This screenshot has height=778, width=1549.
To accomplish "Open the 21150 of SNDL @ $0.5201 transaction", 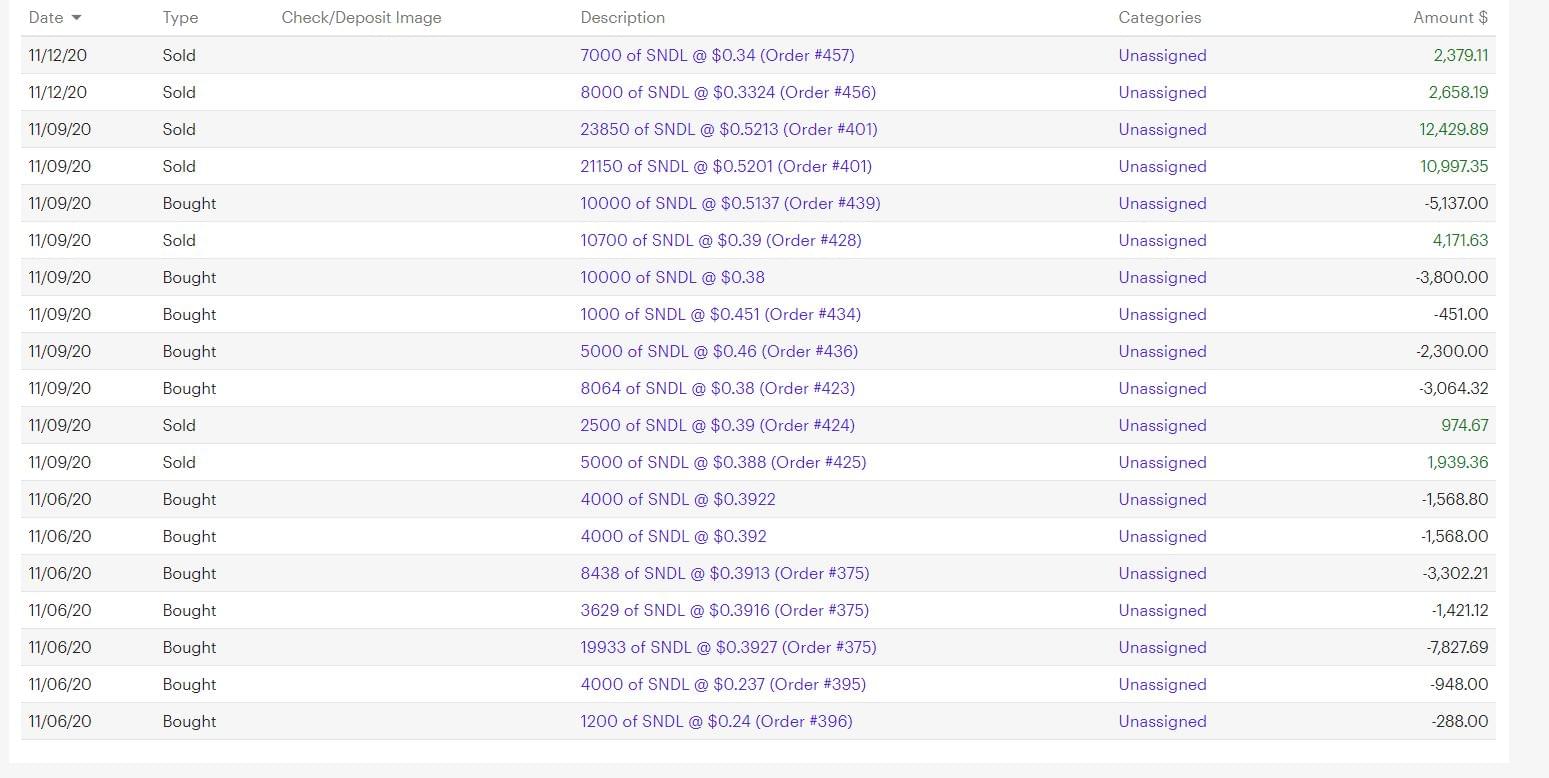I will pos(725,167).
